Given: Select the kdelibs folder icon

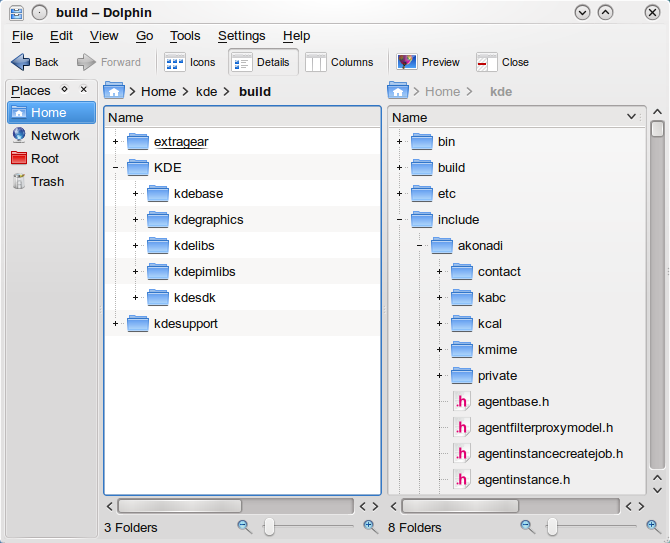Looking at the screenshot, I should pos(158,246).
